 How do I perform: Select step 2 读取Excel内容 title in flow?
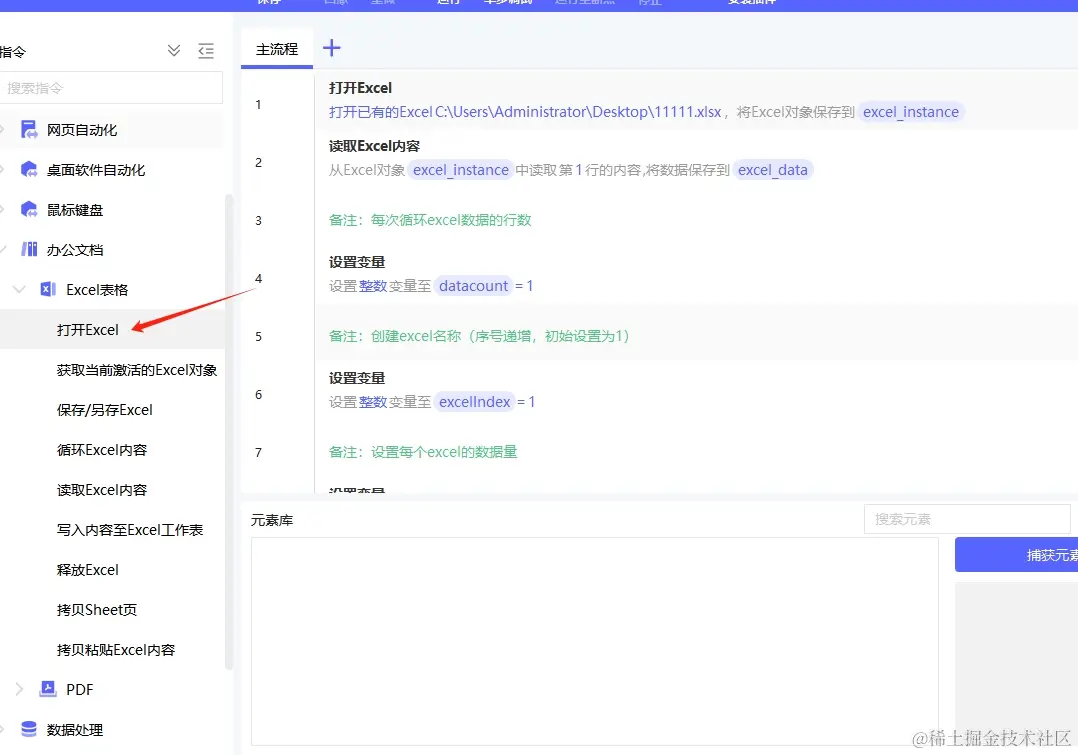point(374,146)
